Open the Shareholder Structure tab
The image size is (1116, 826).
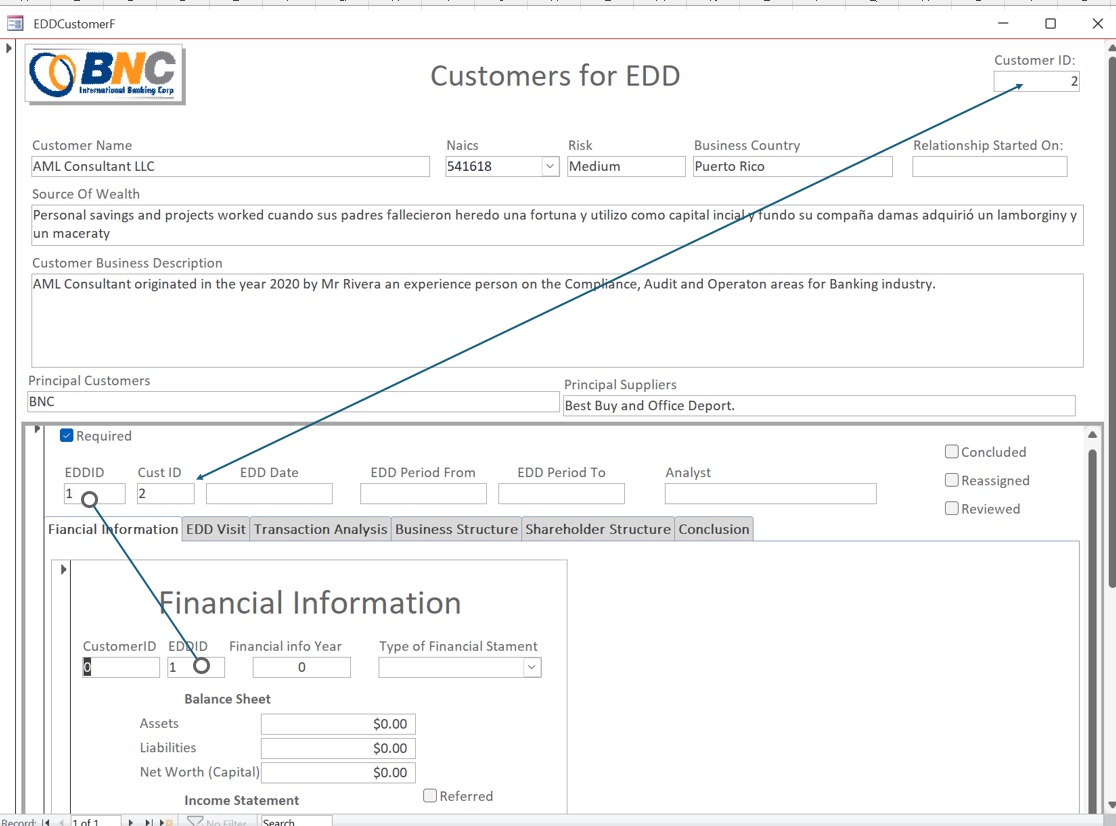coord(598,529)
